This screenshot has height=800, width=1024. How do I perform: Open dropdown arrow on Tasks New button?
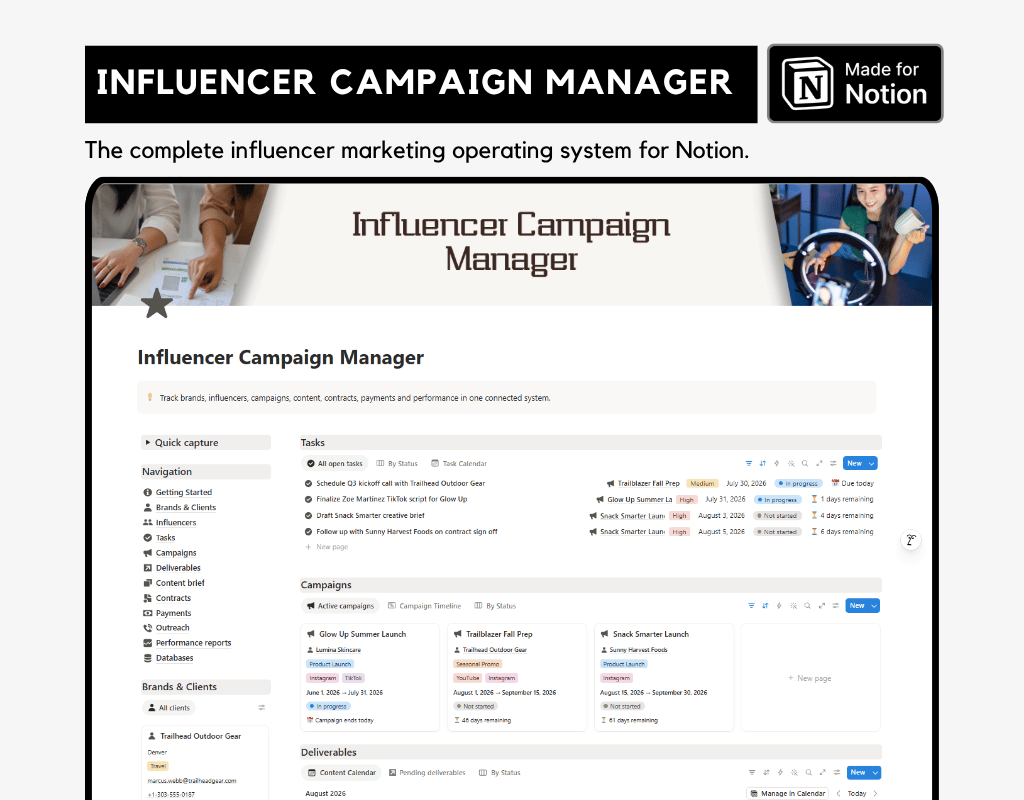pos(872,464)
